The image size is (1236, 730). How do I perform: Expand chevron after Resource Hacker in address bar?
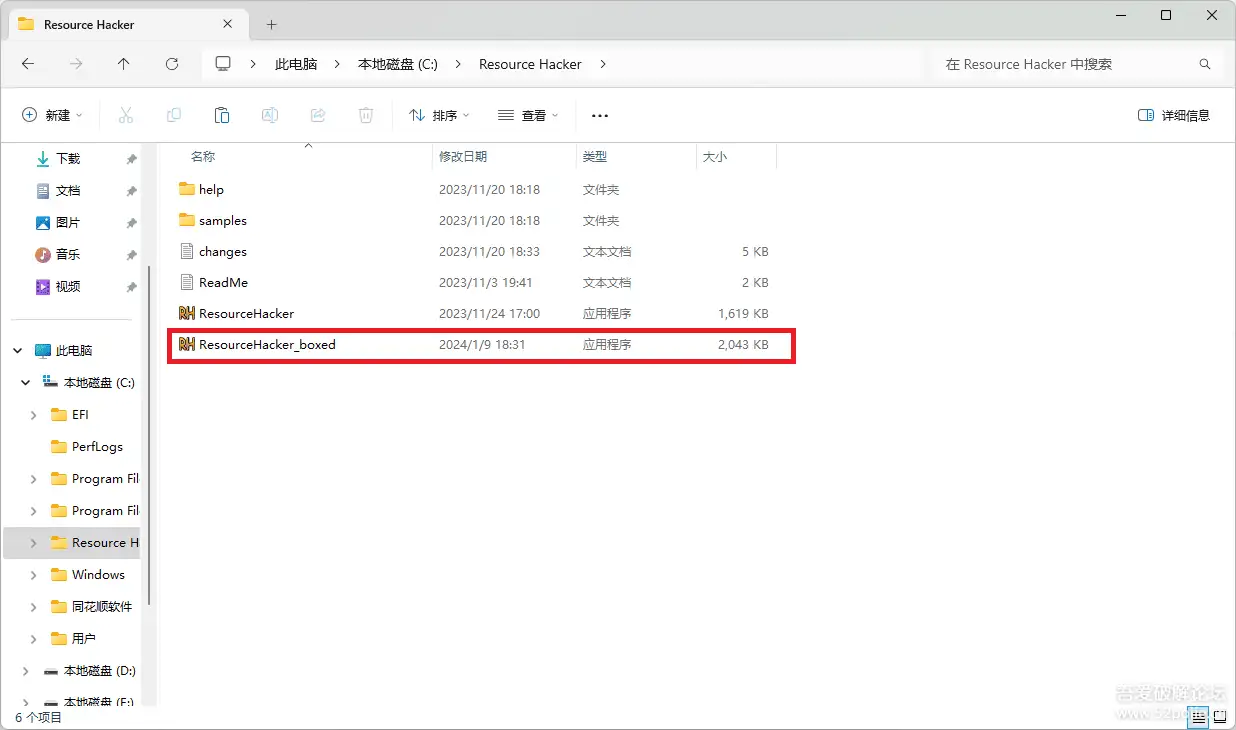click(603, 64)
